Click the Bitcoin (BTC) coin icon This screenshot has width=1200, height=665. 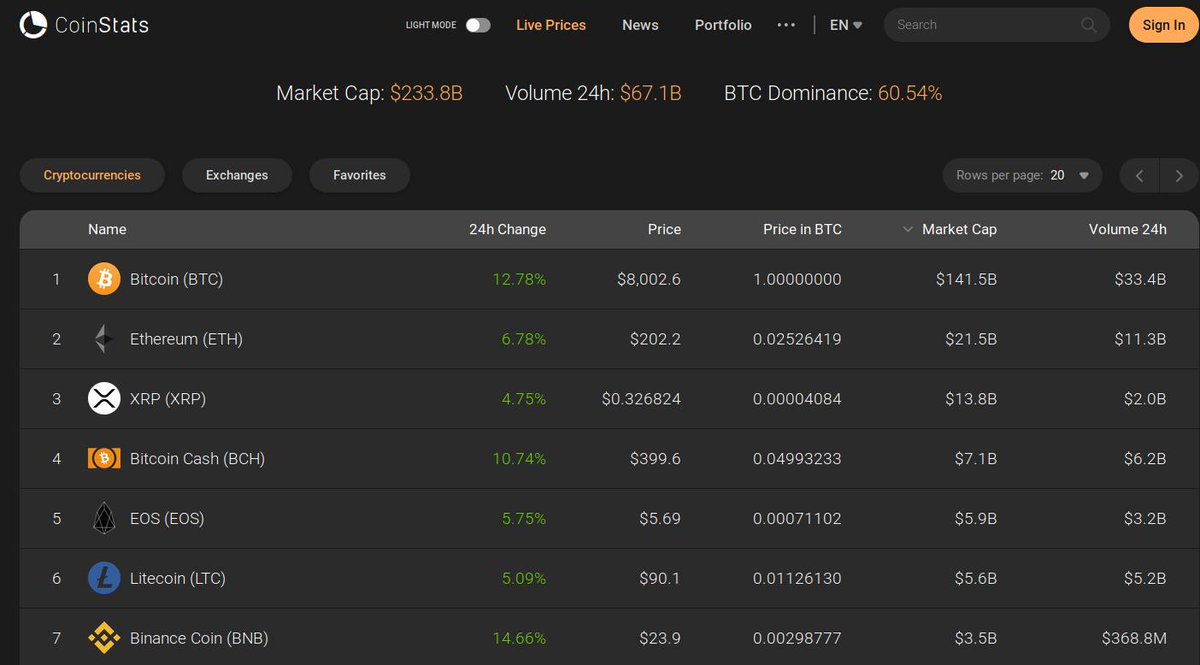coord(104,279)
